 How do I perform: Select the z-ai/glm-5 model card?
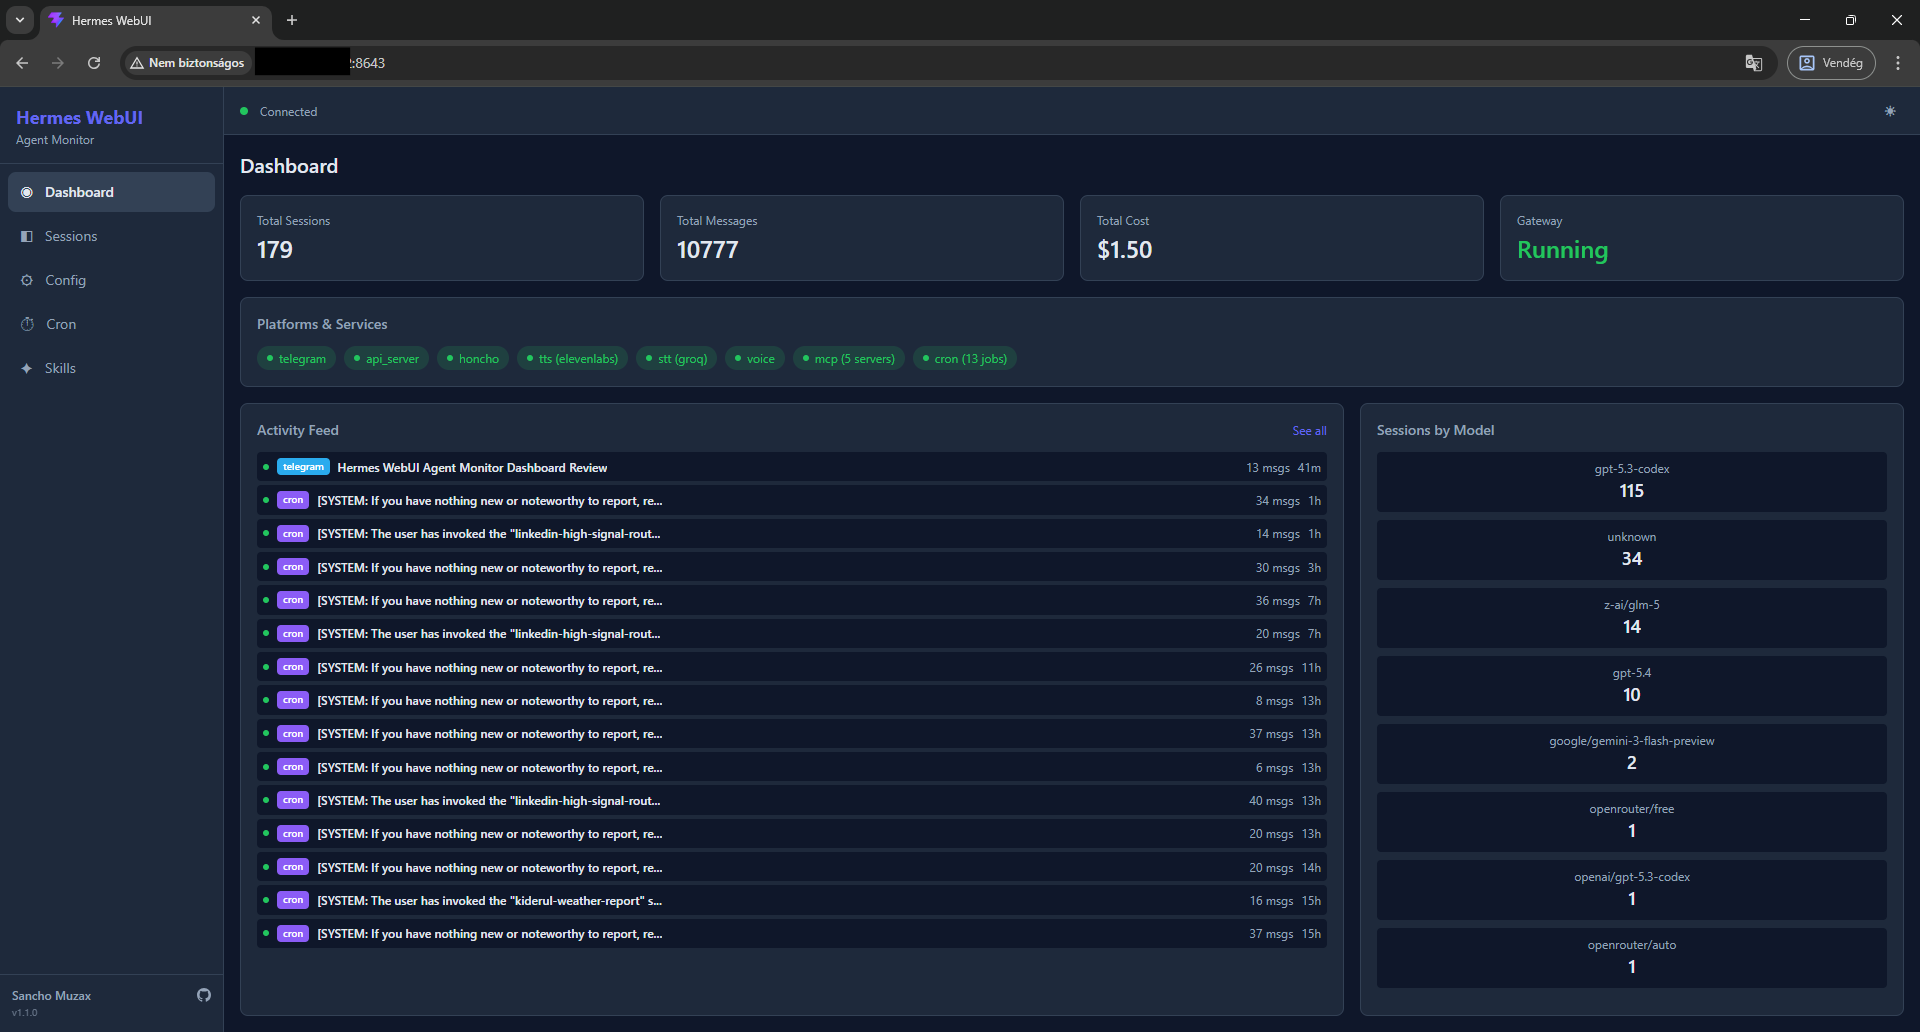[x=1632, y=618]
